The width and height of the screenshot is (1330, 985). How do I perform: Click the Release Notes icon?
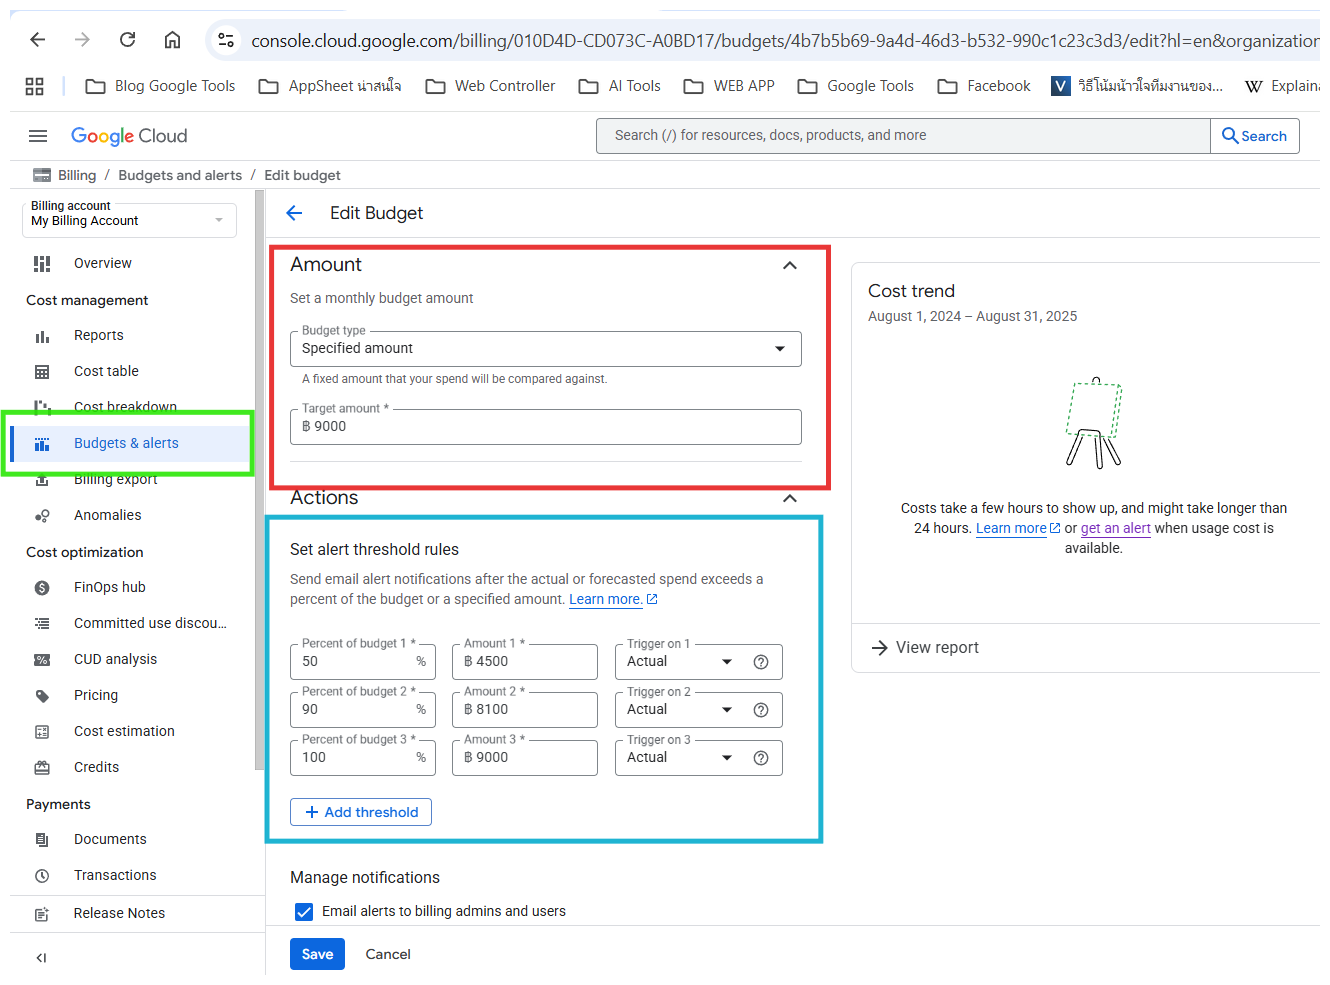tap(42, 914)
